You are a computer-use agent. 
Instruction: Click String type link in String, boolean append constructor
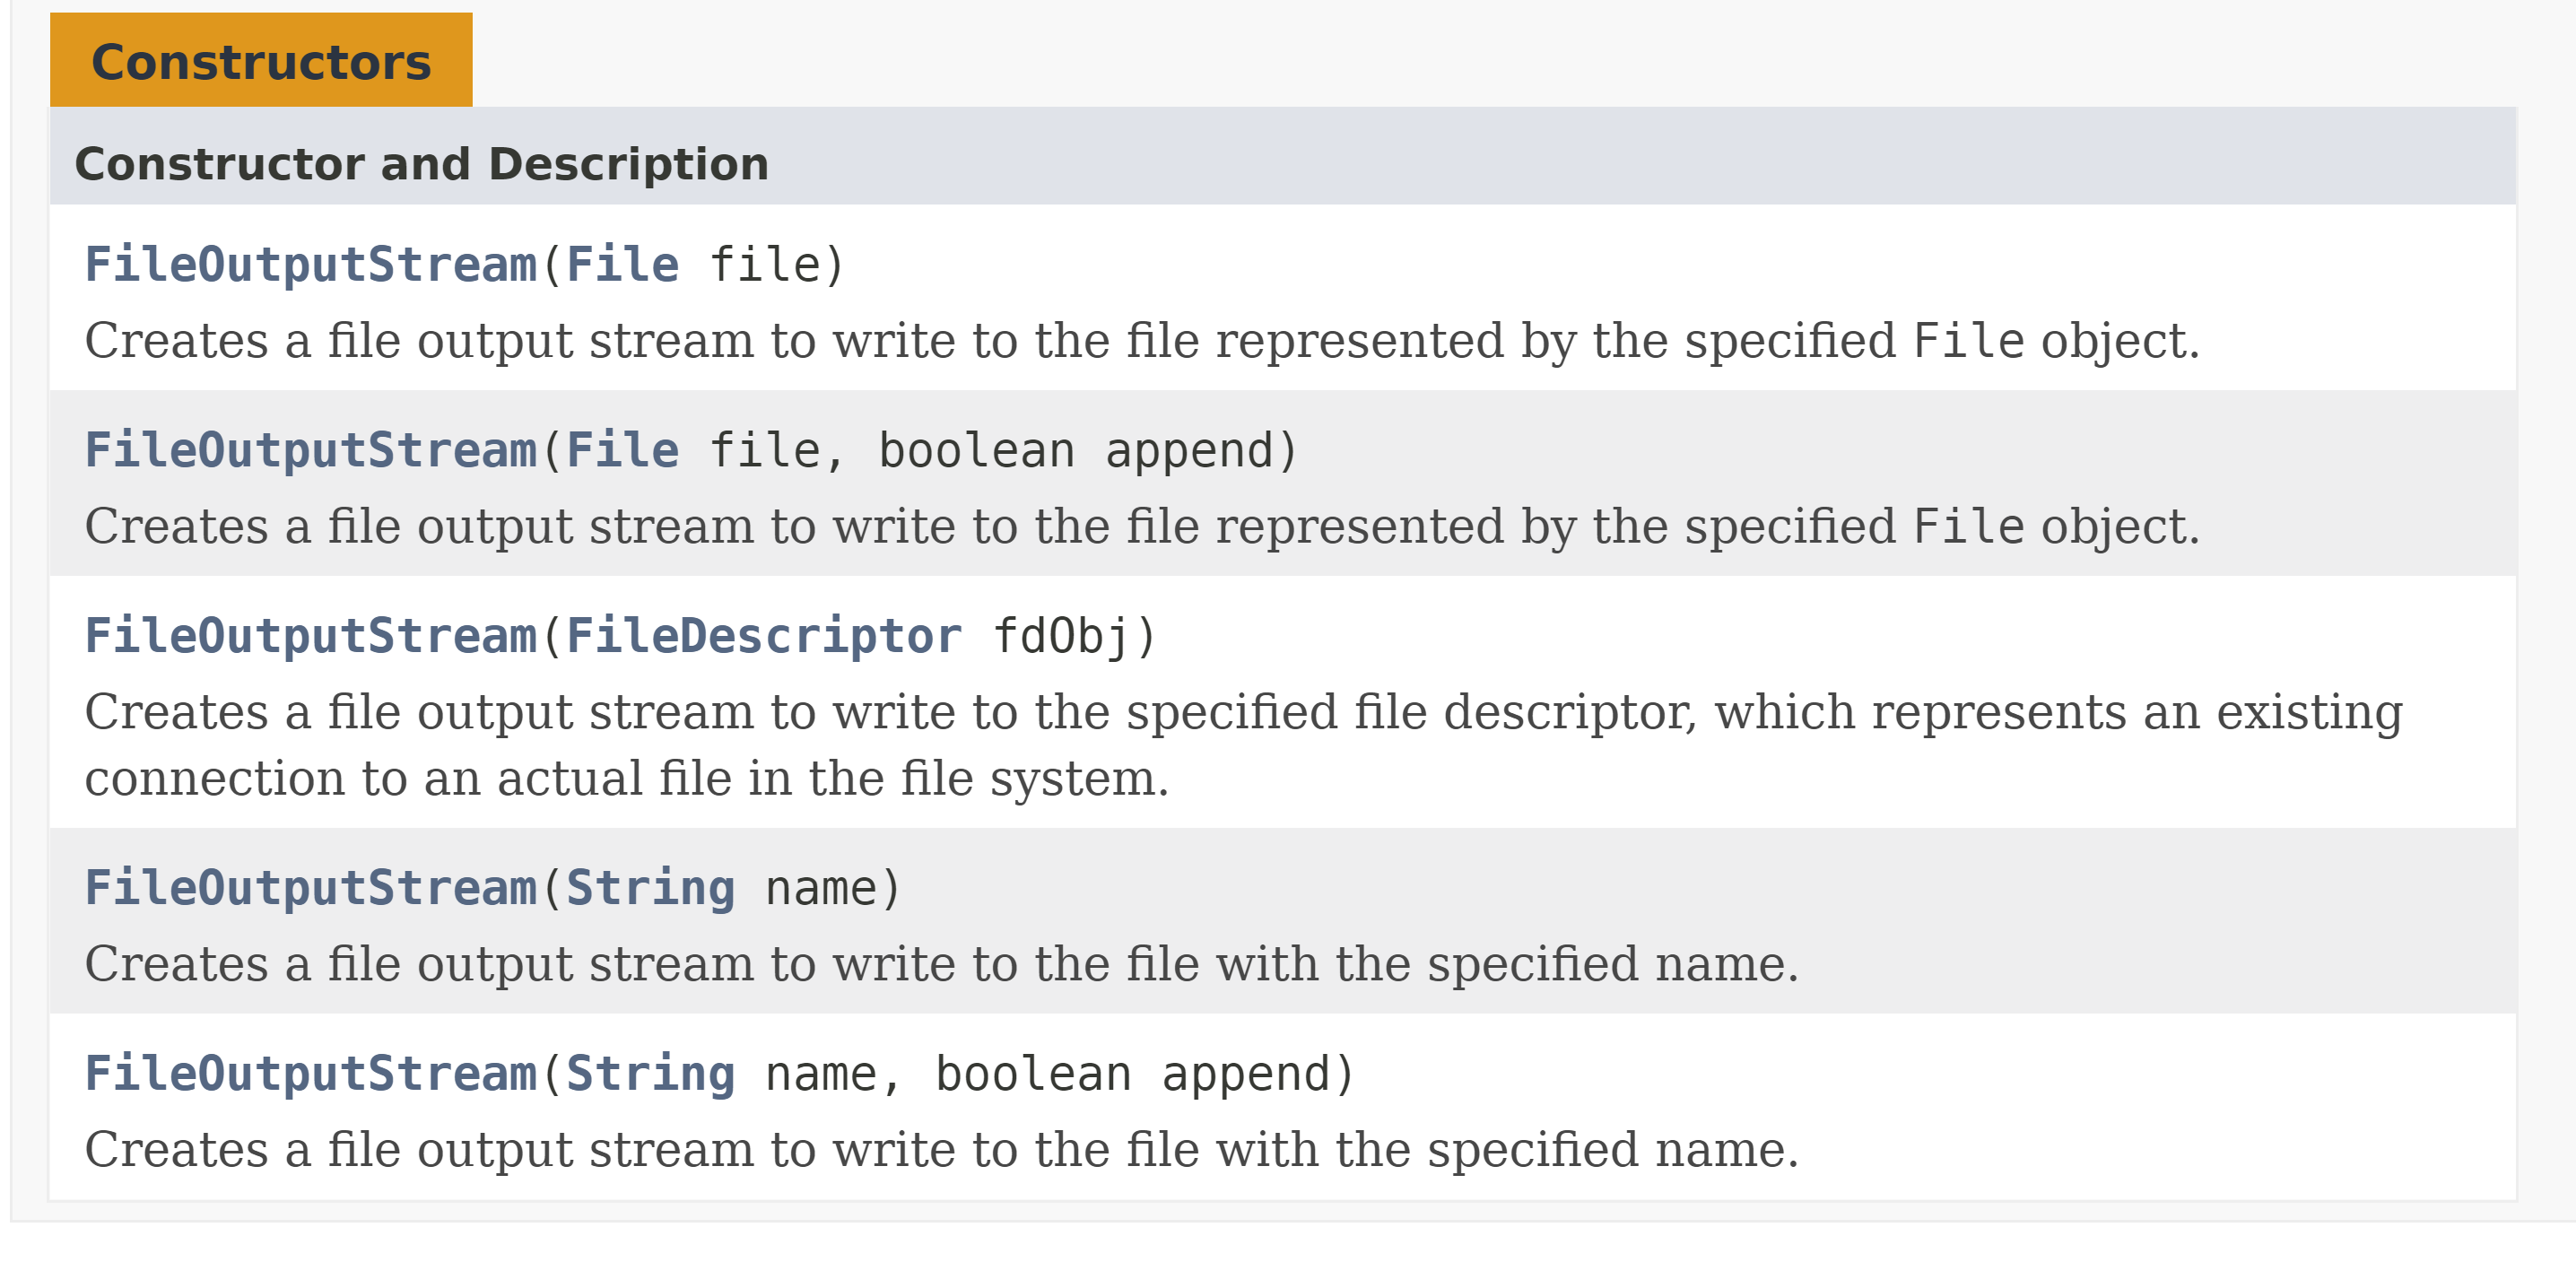tap(651, 1074)
